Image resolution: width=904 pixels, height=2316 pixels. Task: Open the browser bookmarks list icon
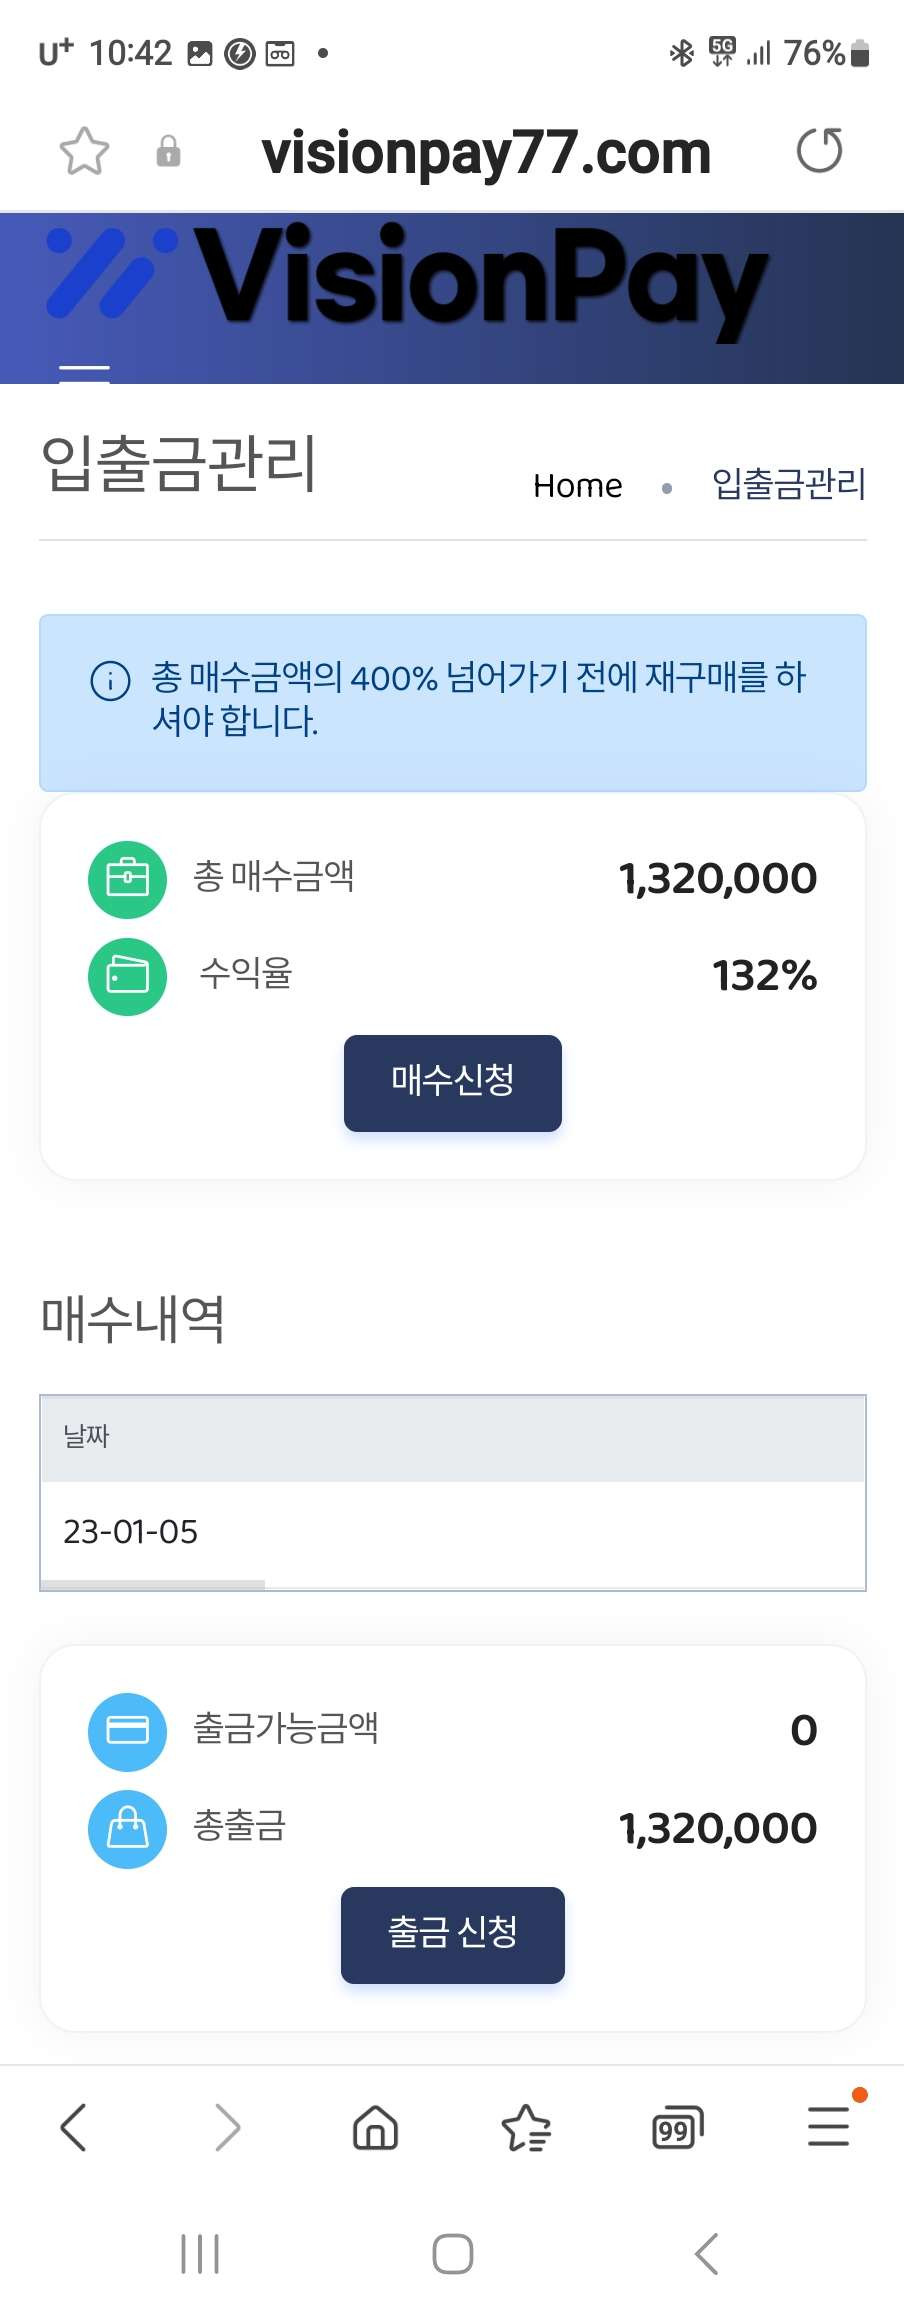click(x=526, y=2128)
